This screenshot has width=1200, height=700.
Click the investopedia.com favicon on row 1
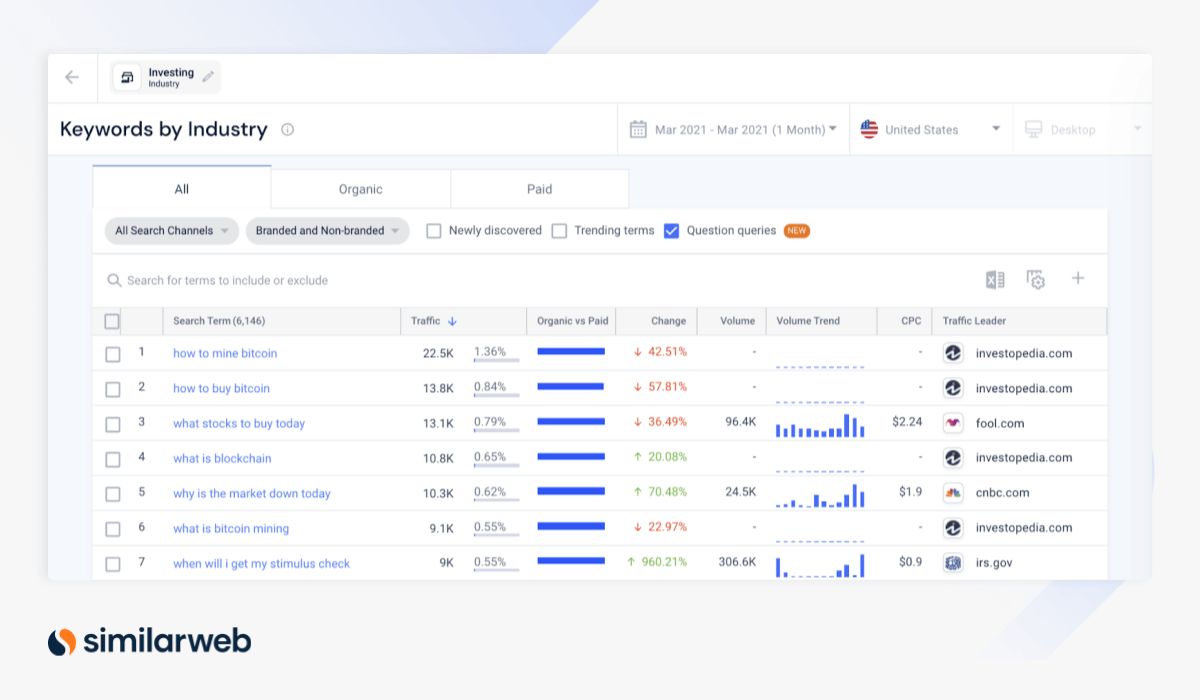pos(952,352)
